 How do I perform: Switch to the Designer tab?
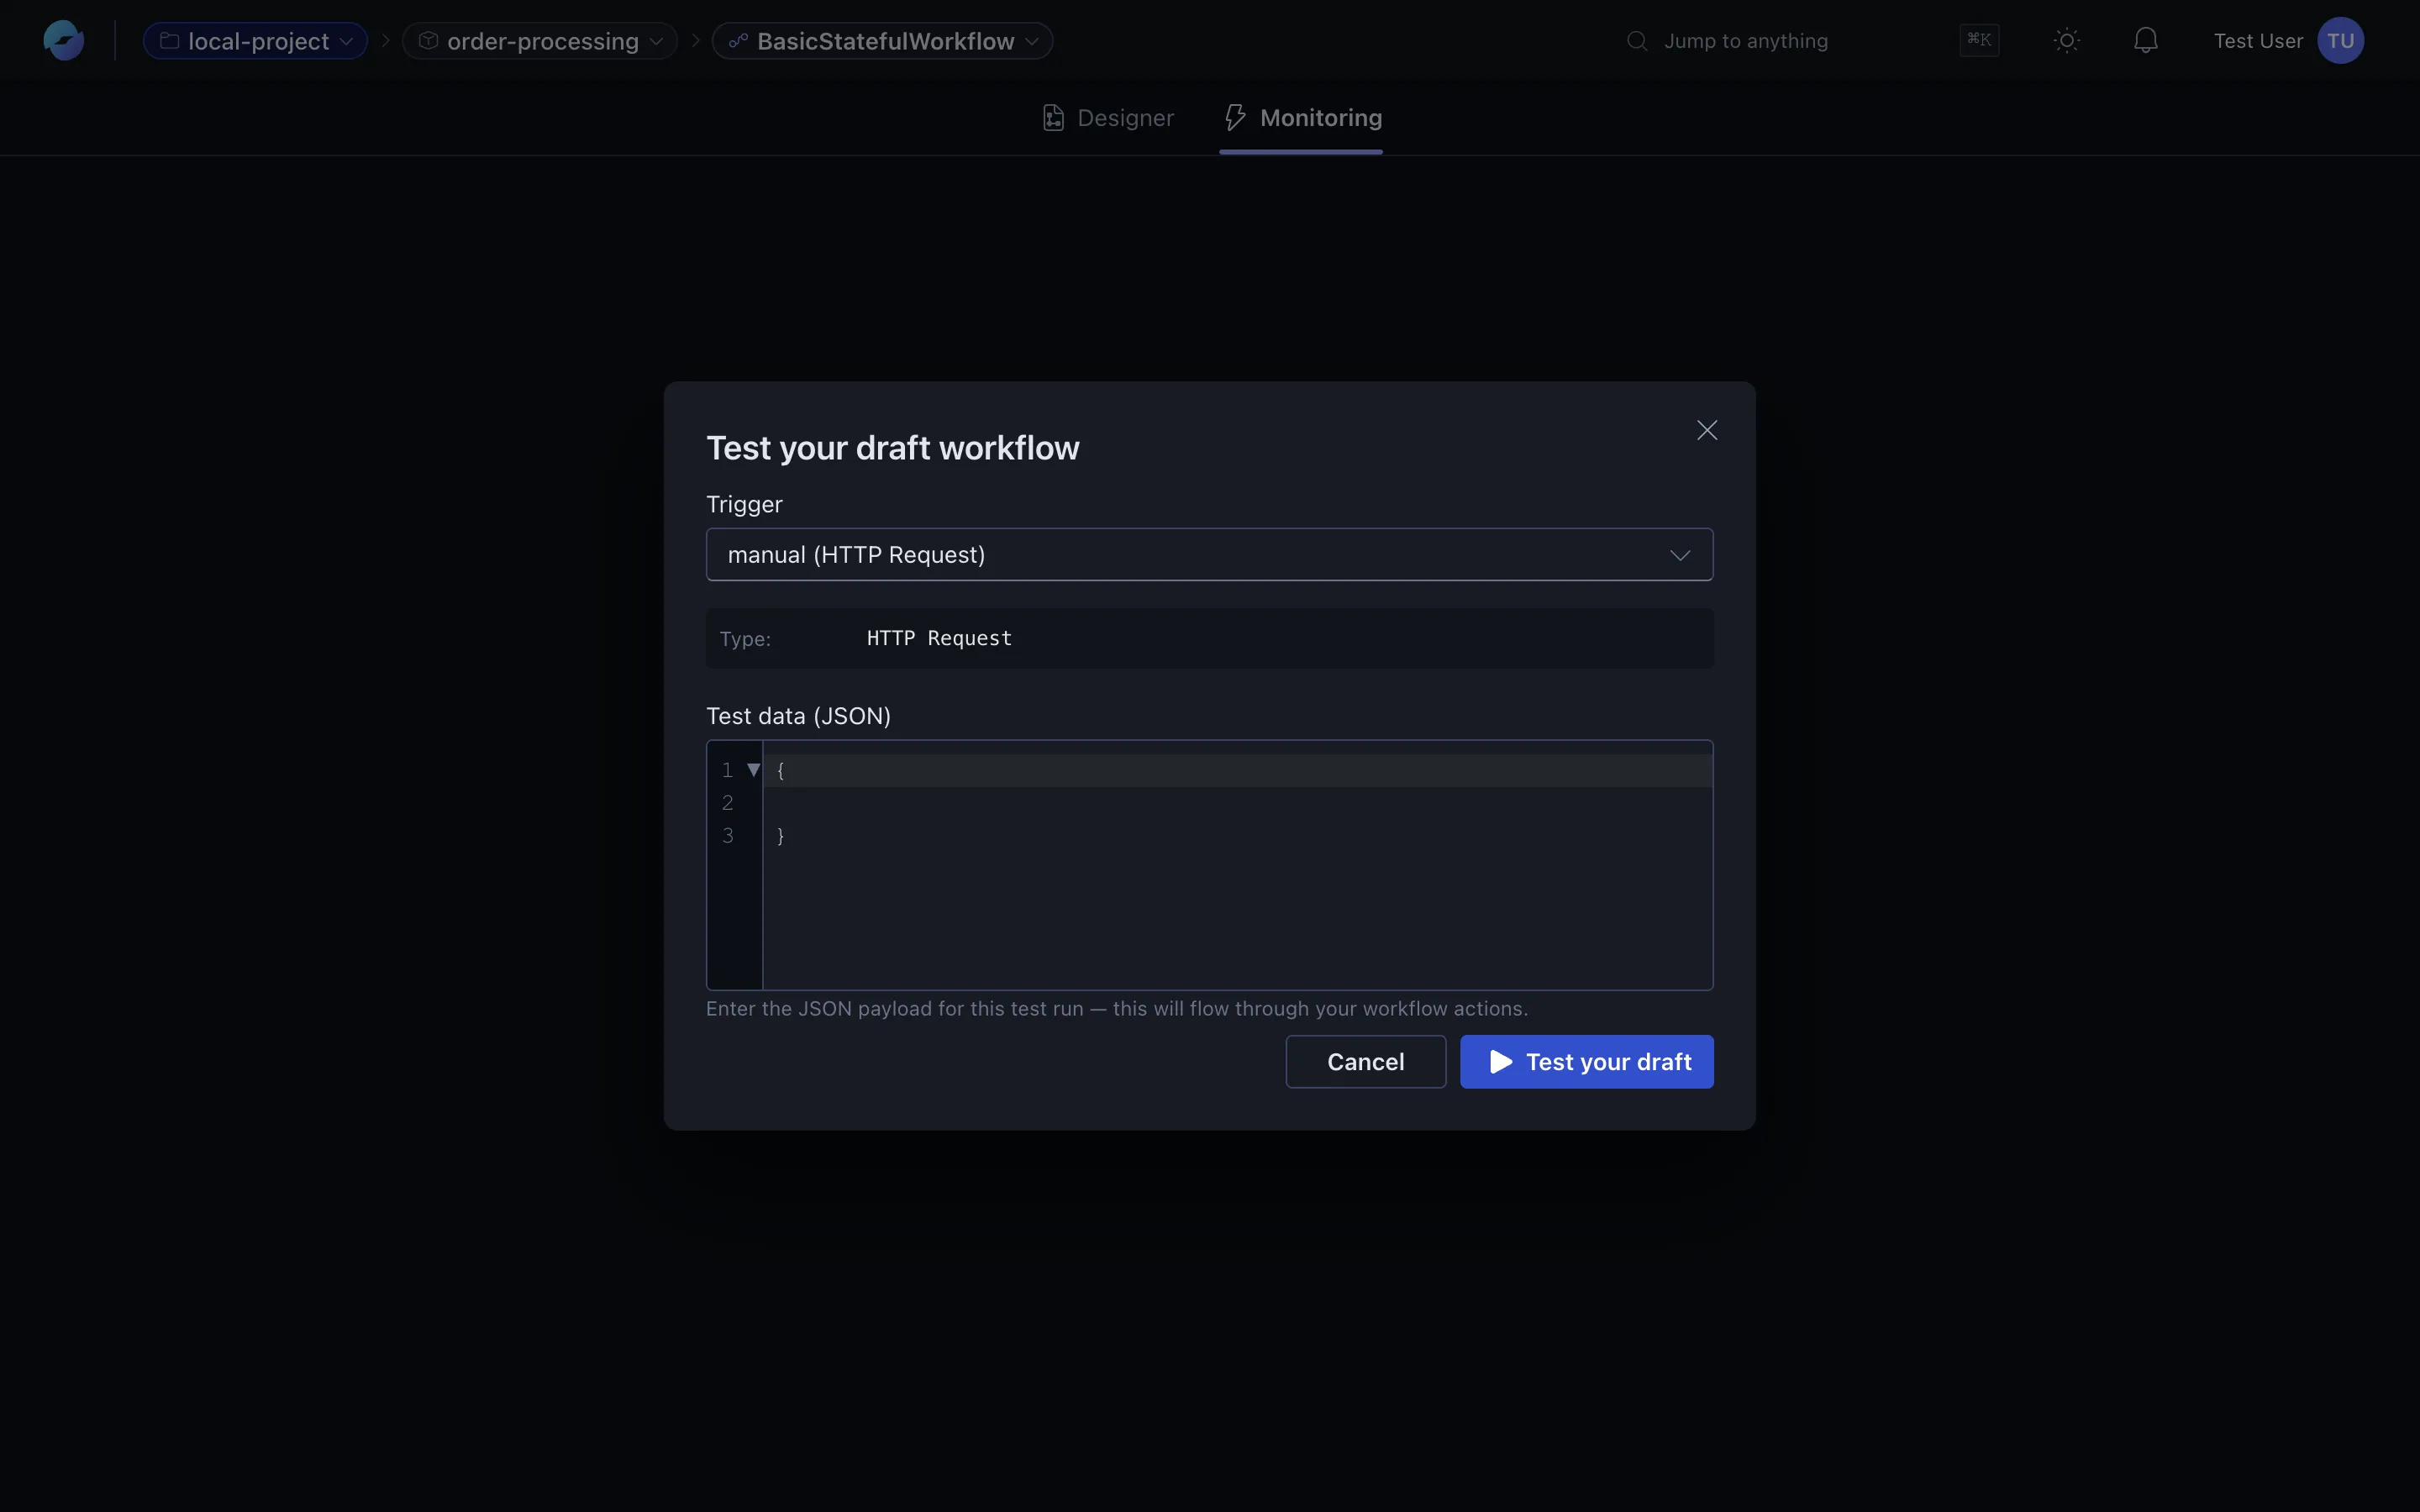(1108, 118)
